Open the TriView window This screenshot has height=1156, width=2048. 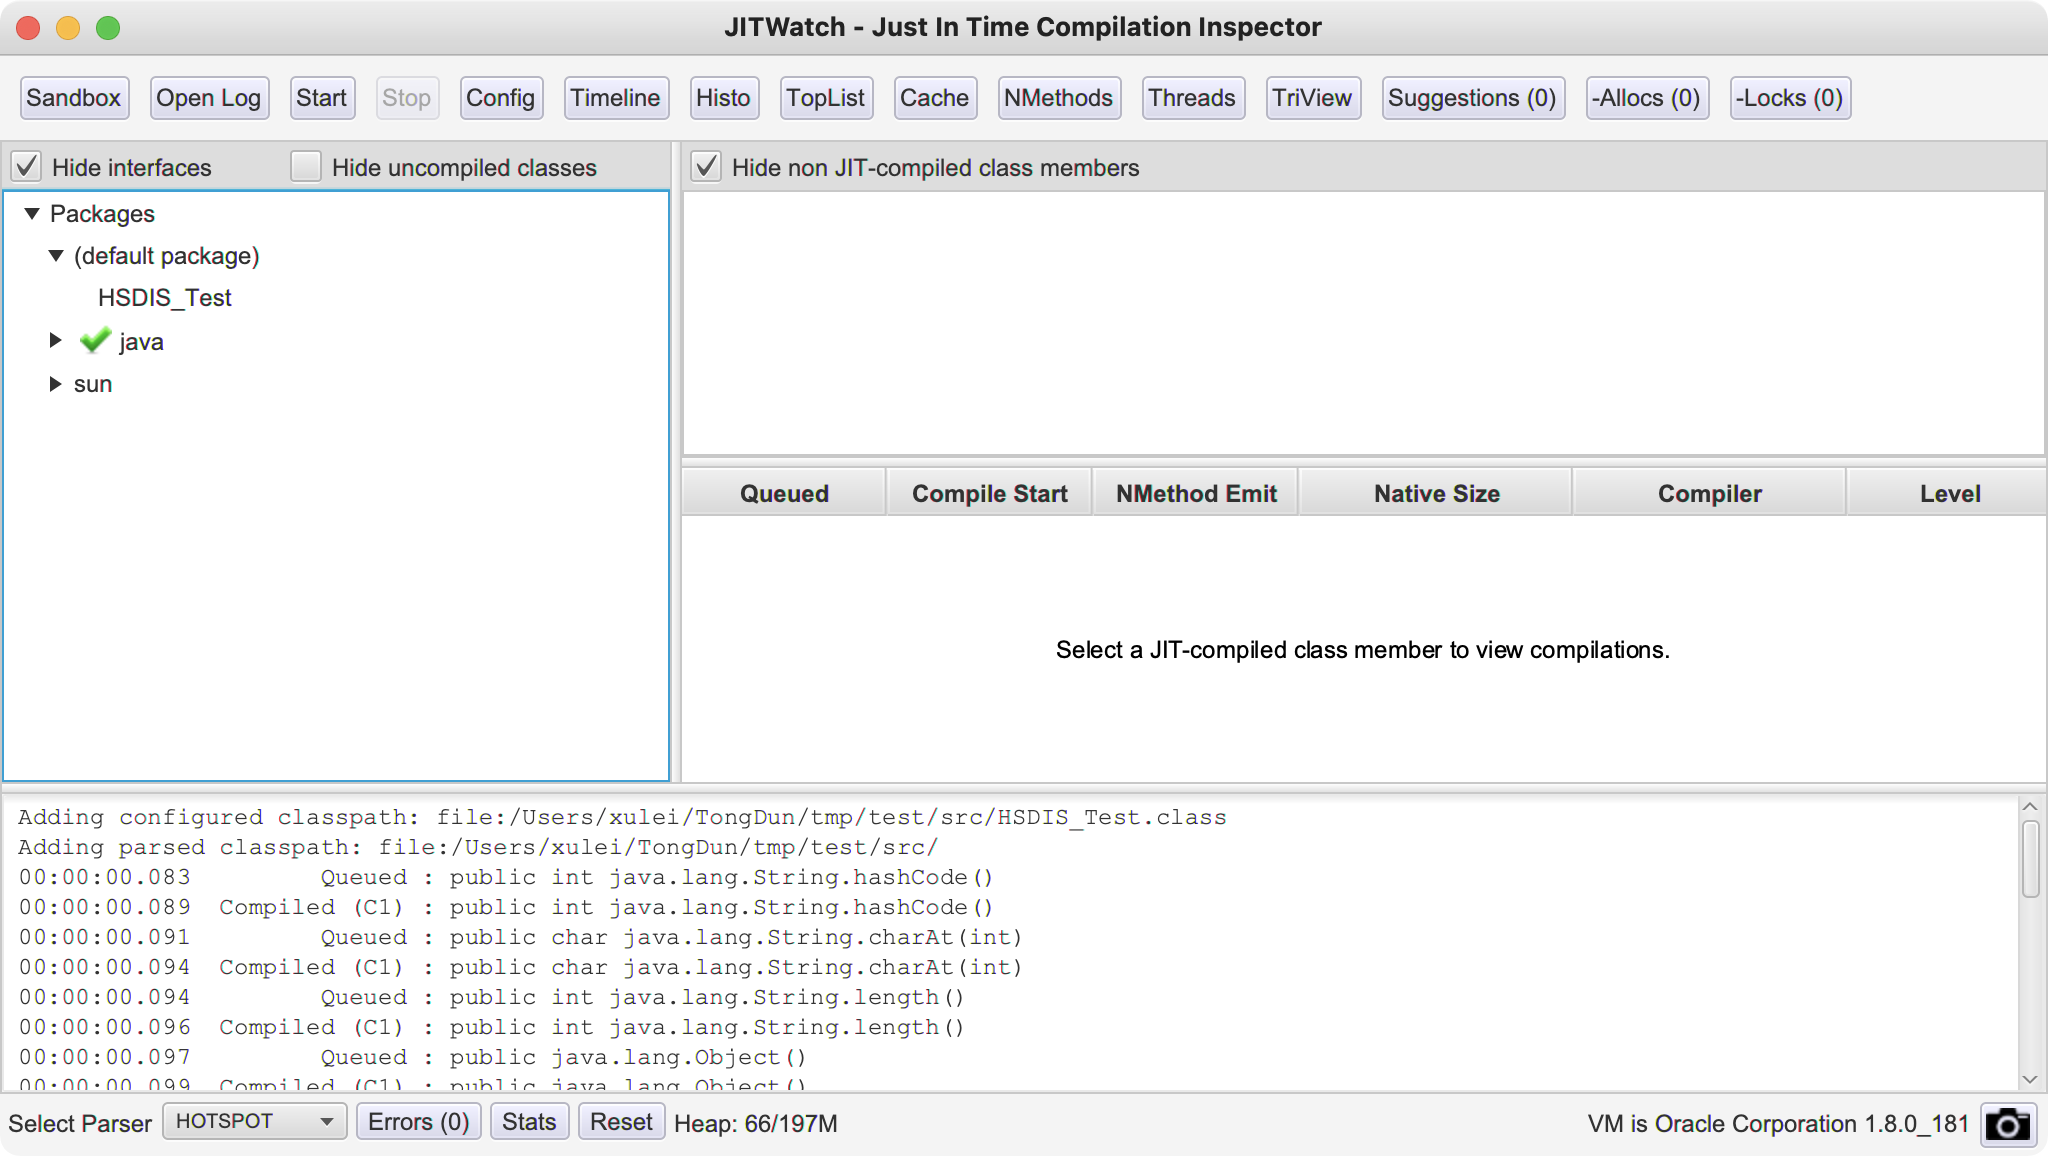click(x=1312, y=98)
